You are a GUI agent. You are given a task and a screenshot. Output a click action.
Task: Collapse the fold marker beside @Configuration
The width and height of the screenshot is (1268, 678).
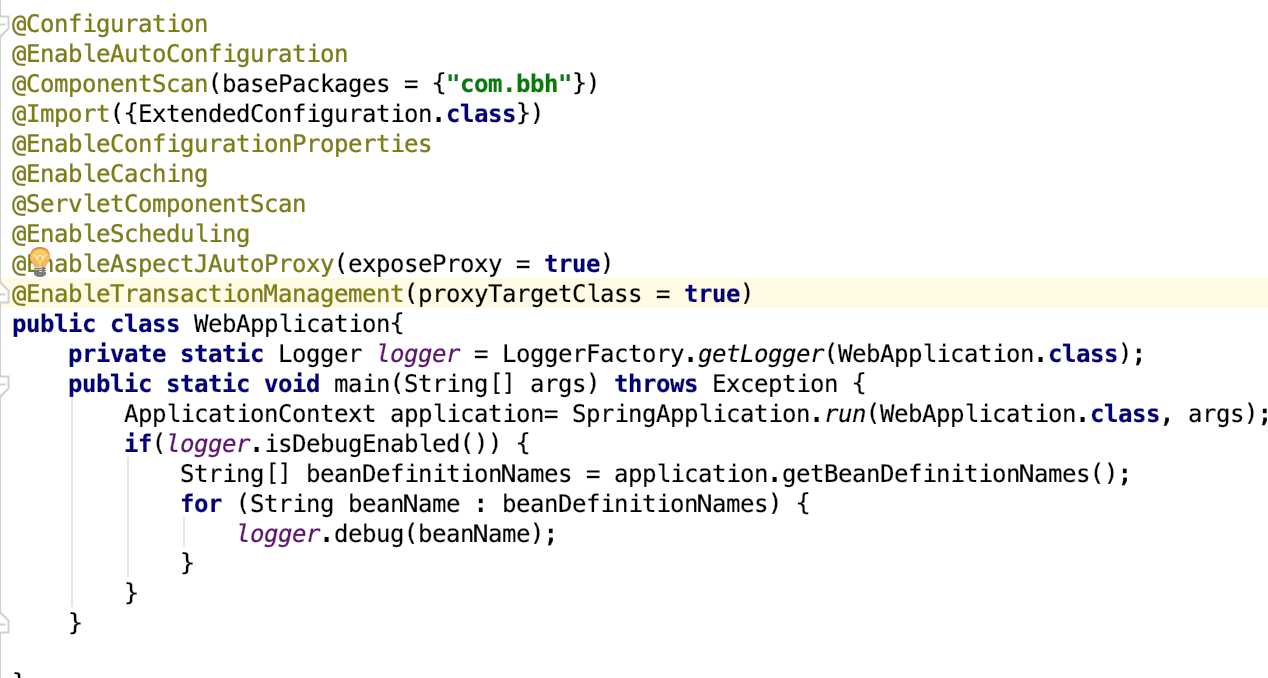(5, 24)
